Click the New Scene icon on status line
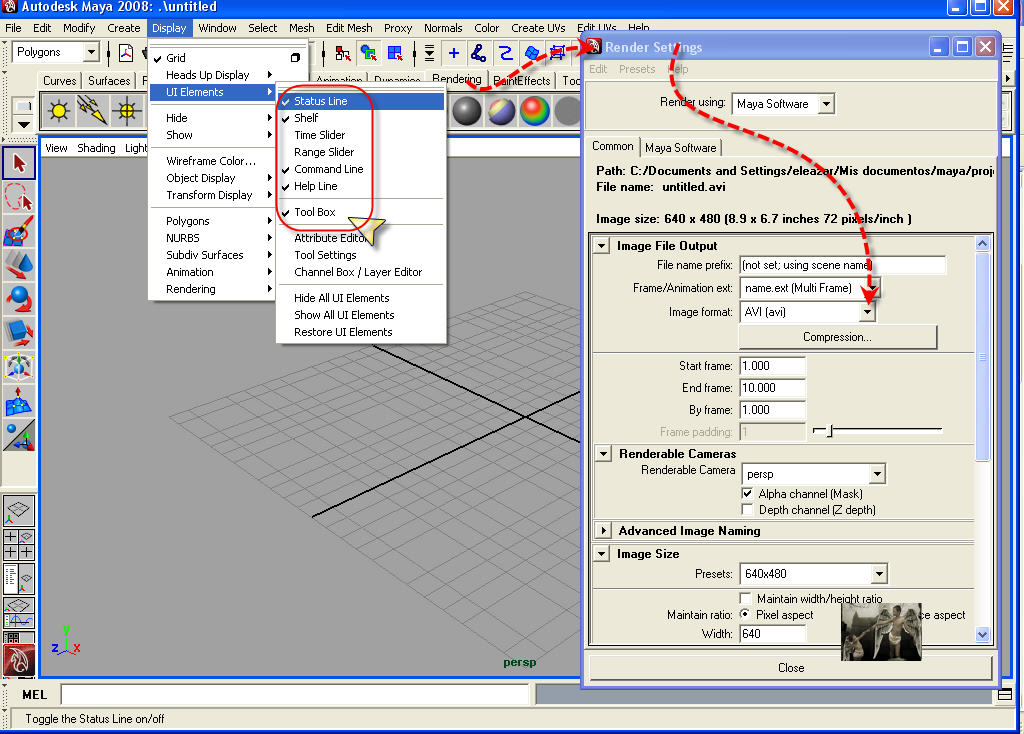 click(x=125, y=53)
